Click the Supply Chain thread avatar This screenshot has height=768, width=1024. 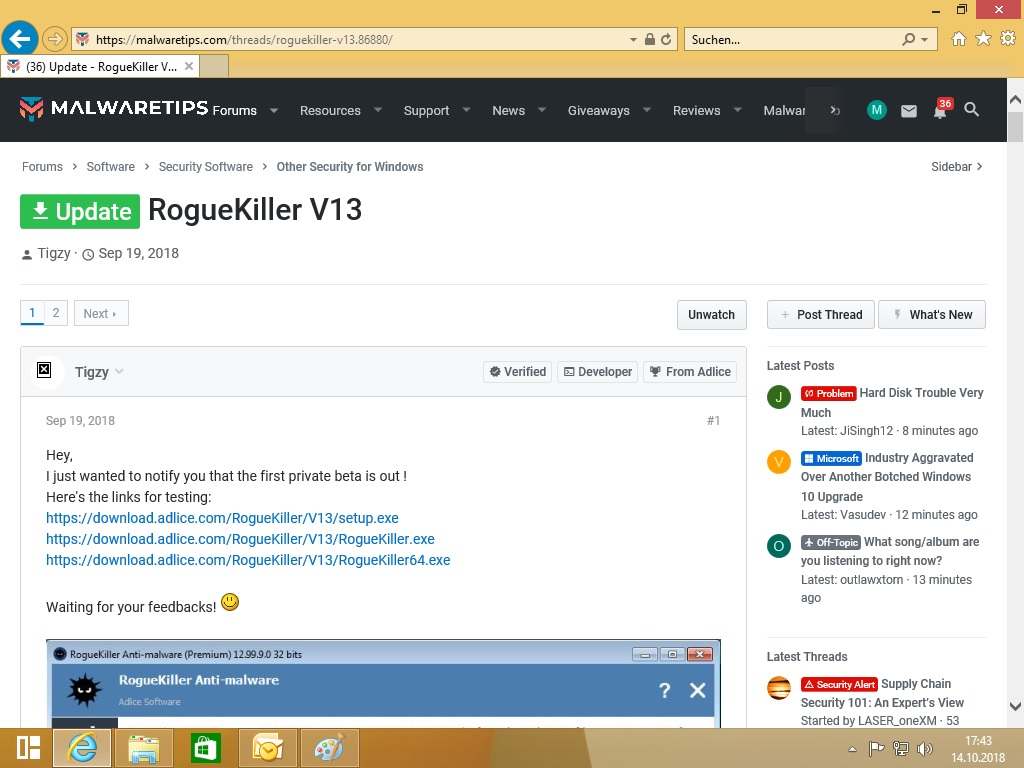(778, 688)
